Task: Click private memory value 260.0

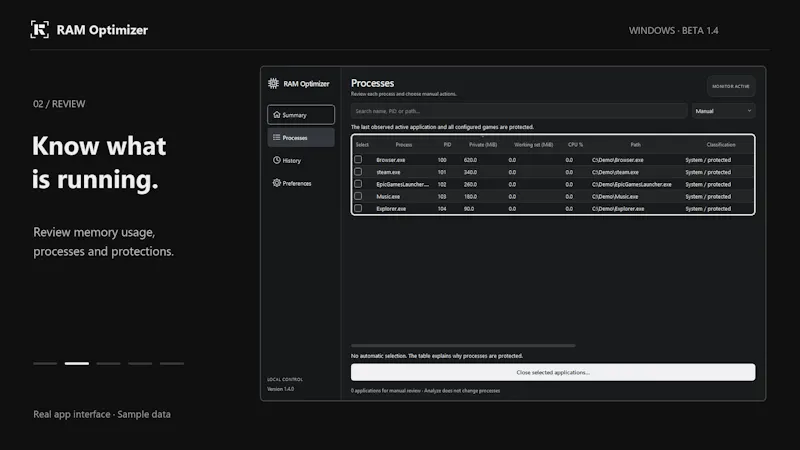Action: coord(470,184)
